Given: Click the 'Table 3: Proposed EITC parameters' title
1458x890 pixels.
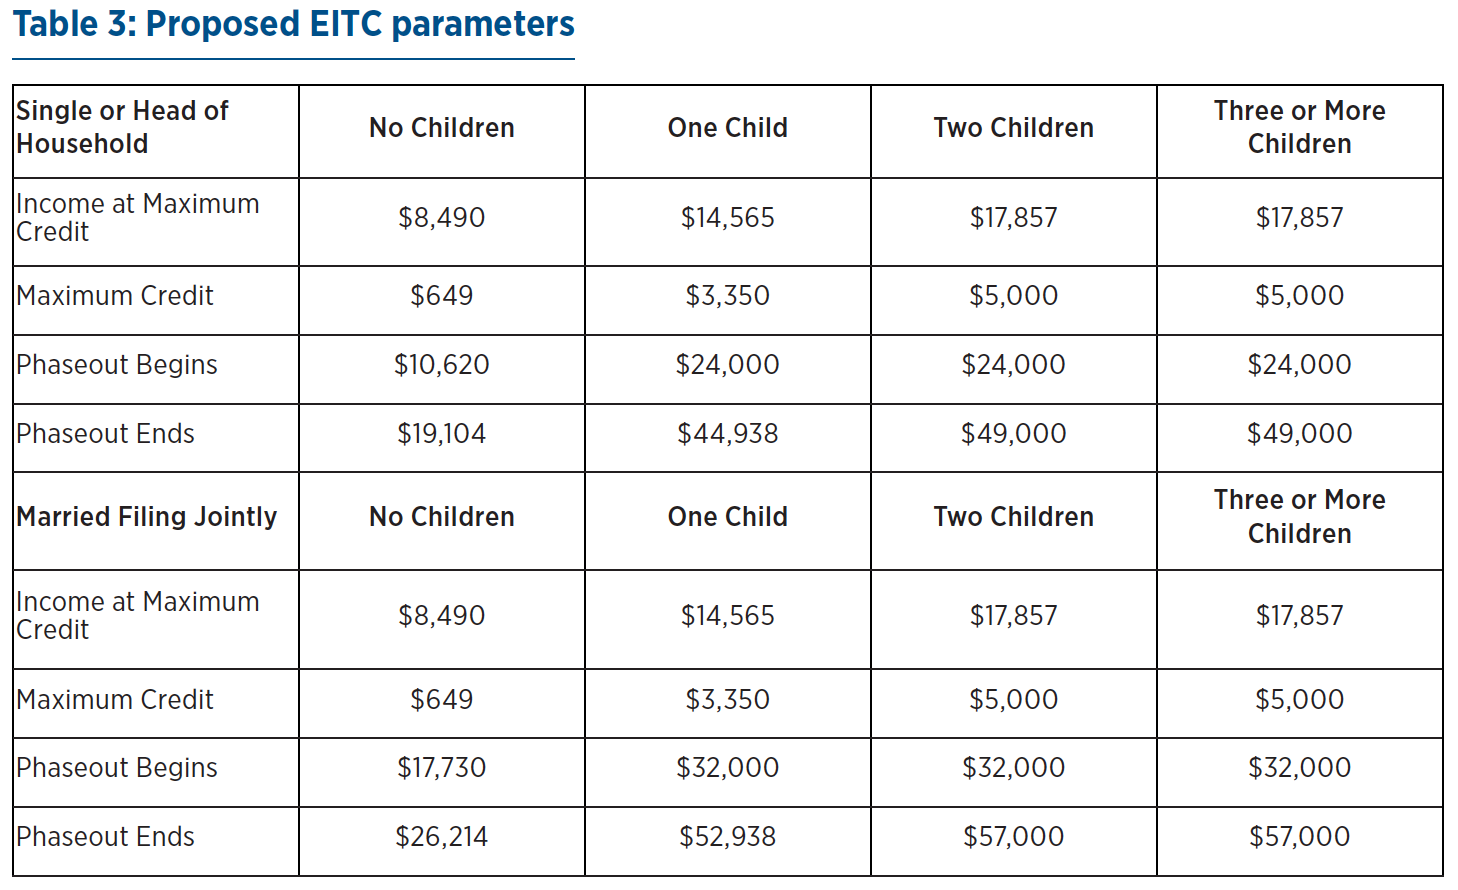Looking at the screenshot, I should click(293, 24).
